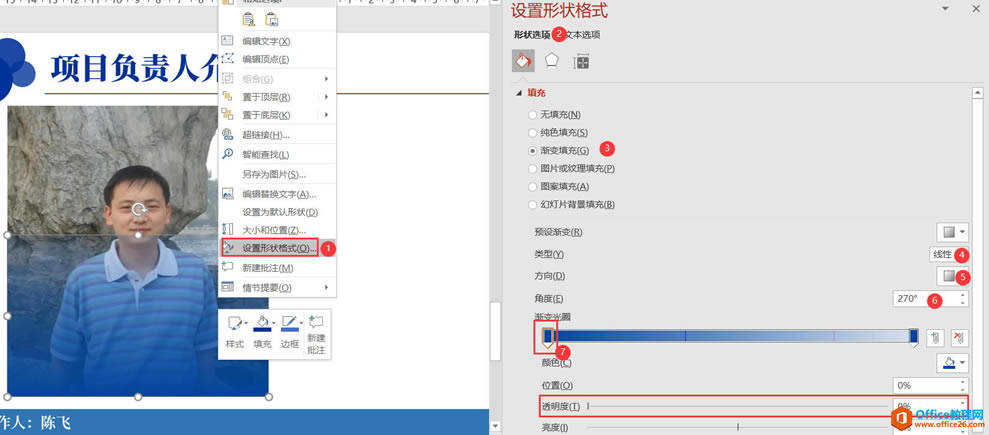Viewport: 989px width, 435px height.
Task: Open Fill dropdown arrow in mini toolbar
Action: tap(273, 323)
